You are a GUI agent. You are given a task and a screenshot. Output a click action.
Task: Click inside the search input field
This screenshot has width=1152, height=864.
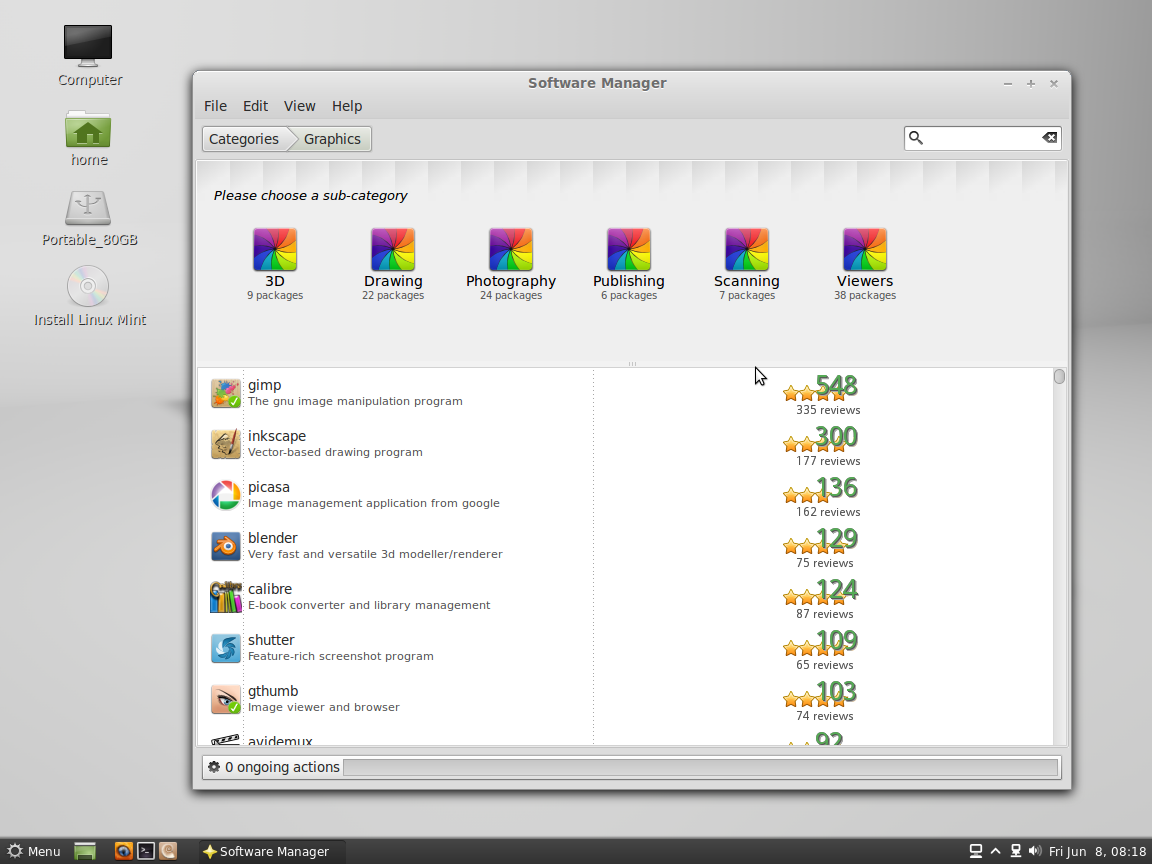982,137
